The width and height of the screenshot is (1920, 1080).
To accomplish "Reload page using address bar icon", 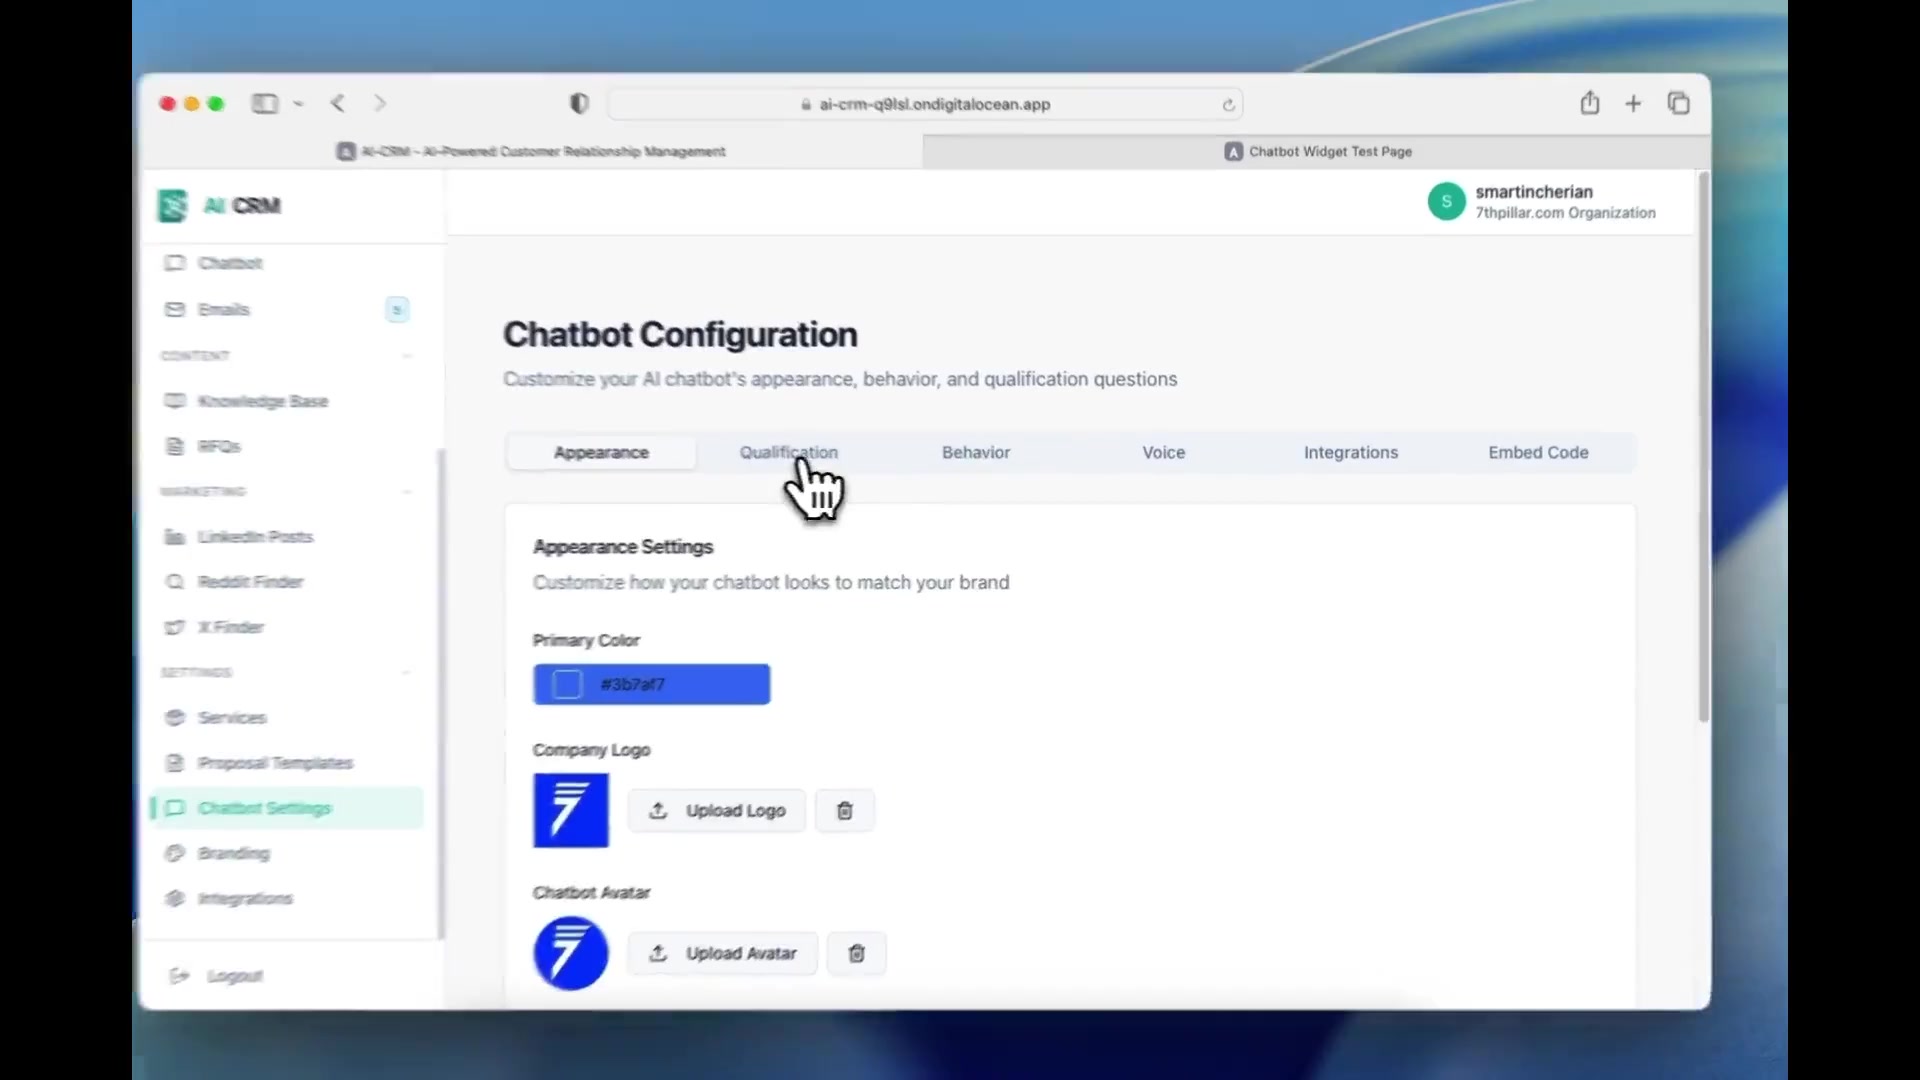I will 1228,105.
